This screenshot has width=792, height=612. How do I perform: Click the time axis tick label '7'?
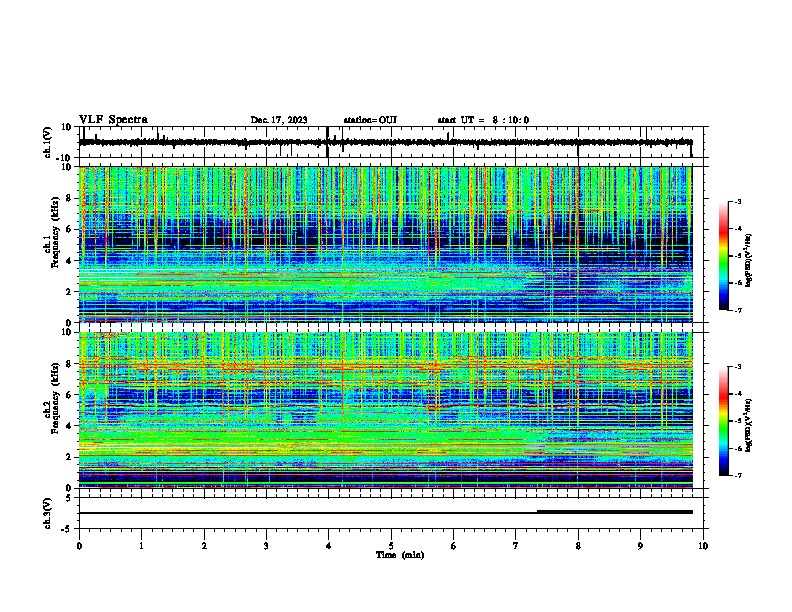pyautogui.click(x=516, y=546)
